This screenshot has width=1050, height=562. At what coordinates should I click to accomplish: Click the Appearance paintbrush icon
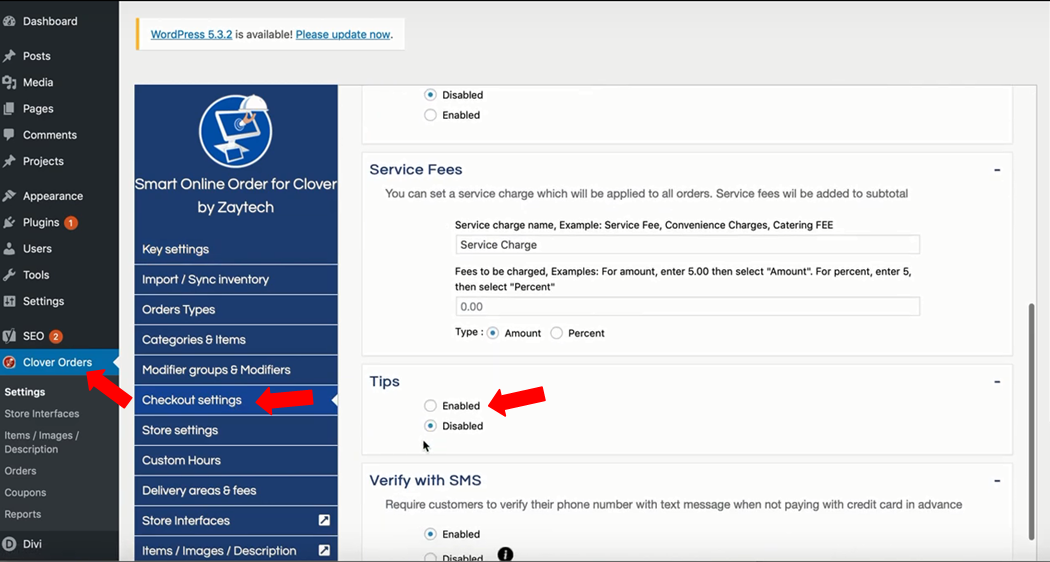pyautogui.click(x=9, y=196)
